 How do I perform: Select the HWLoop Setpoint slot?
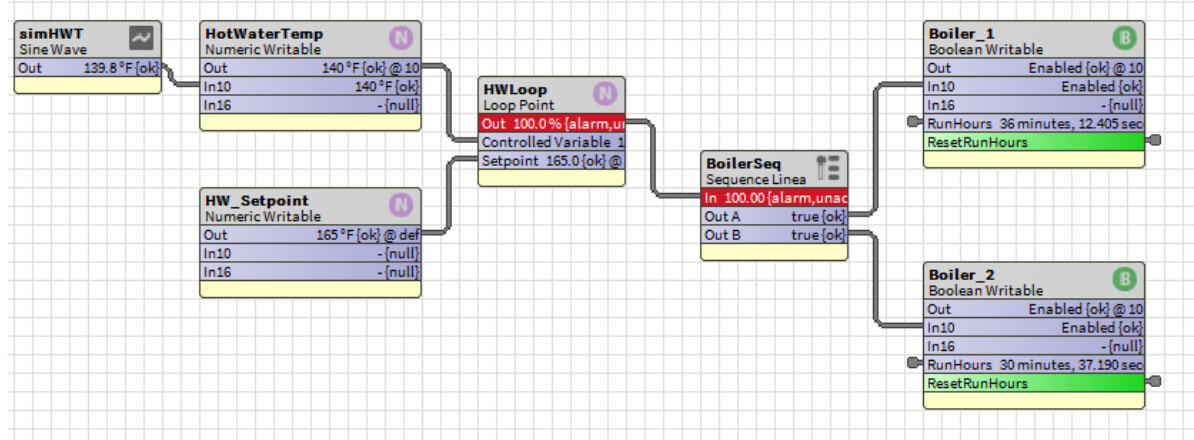(x=552, y=160)
